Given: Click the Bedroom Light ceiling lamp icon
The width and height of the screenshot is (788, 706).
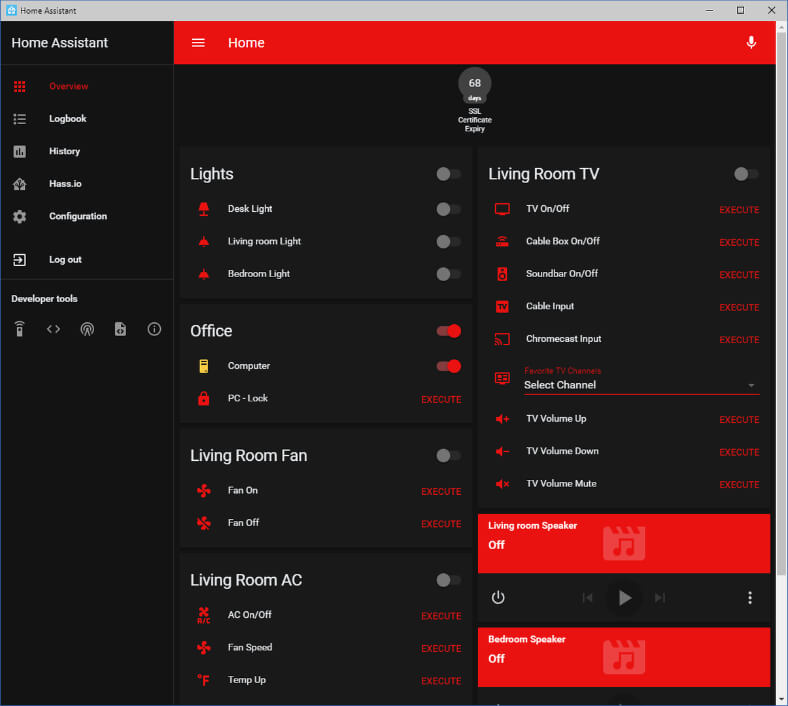Looking at the screenshot, I should coord(204,274).
